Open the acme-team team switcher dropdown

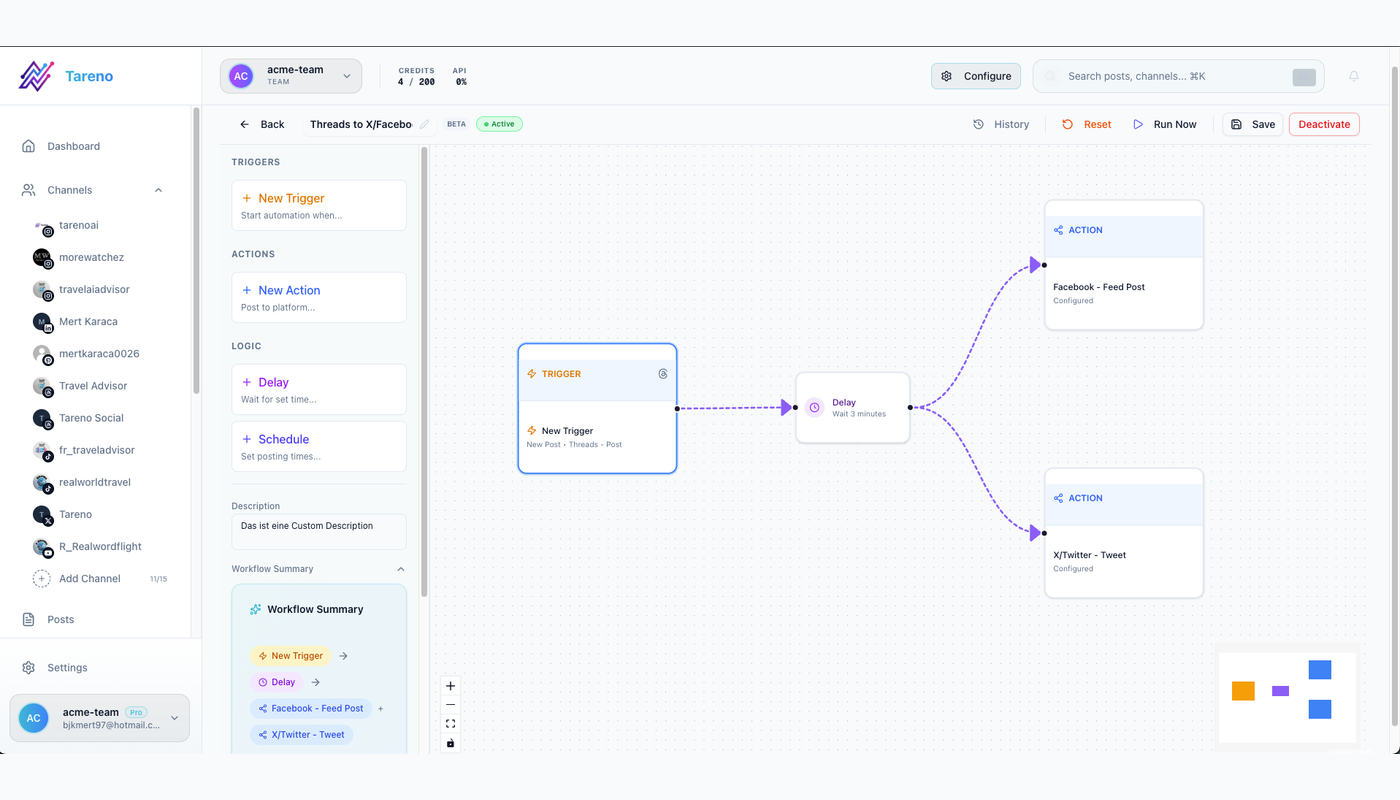[291, 76]
